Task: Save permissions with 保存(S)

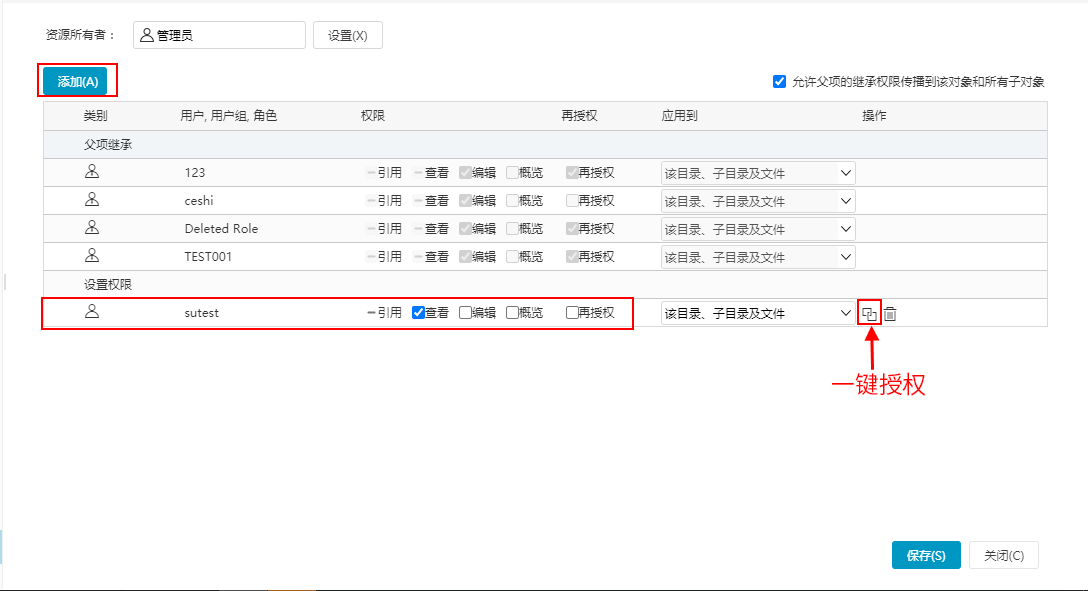Action: click(x=926, y=555)
